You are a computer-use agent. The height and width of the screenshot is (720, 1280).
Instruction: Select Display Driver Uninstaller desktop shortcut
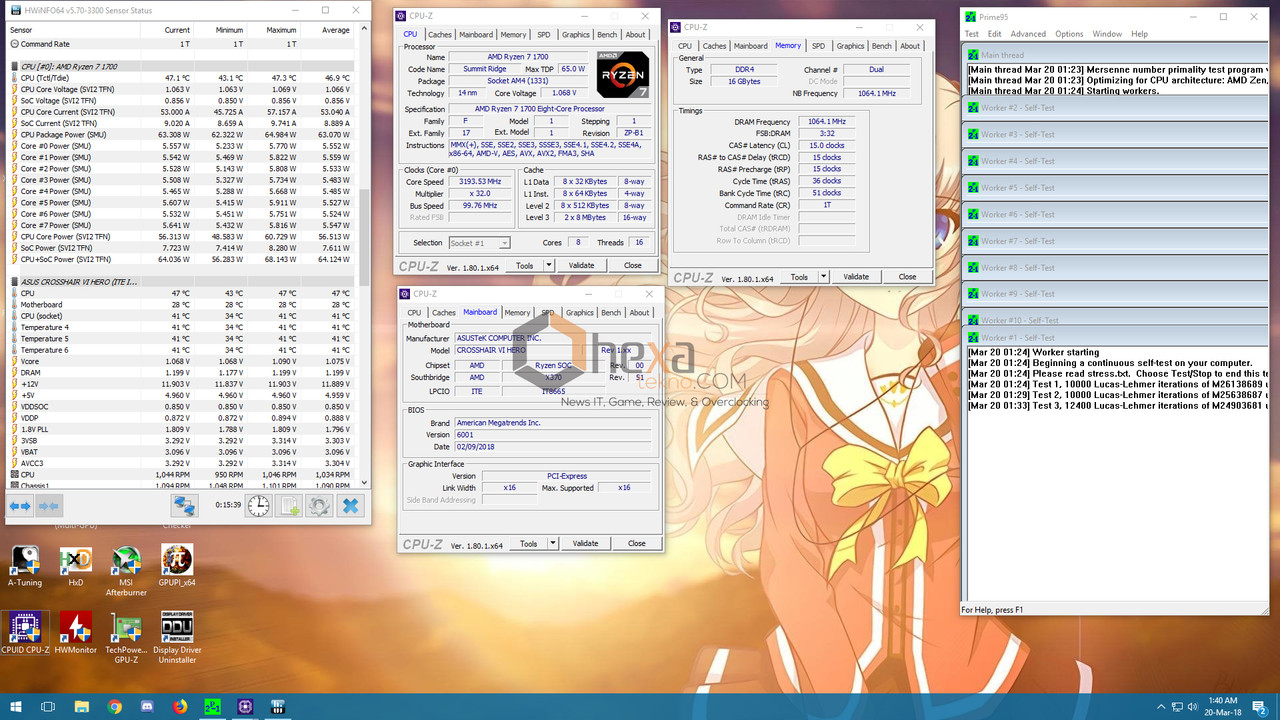177,638
